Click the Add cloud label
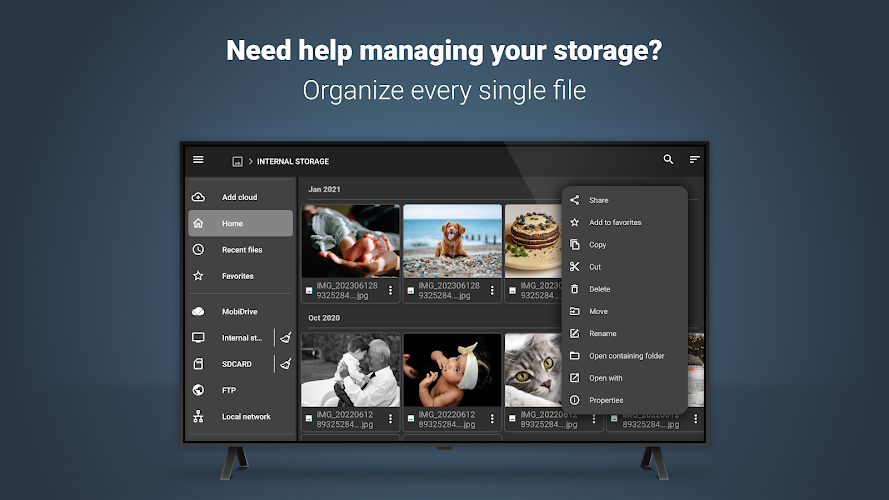889x500 pixels. pos(239,197)
